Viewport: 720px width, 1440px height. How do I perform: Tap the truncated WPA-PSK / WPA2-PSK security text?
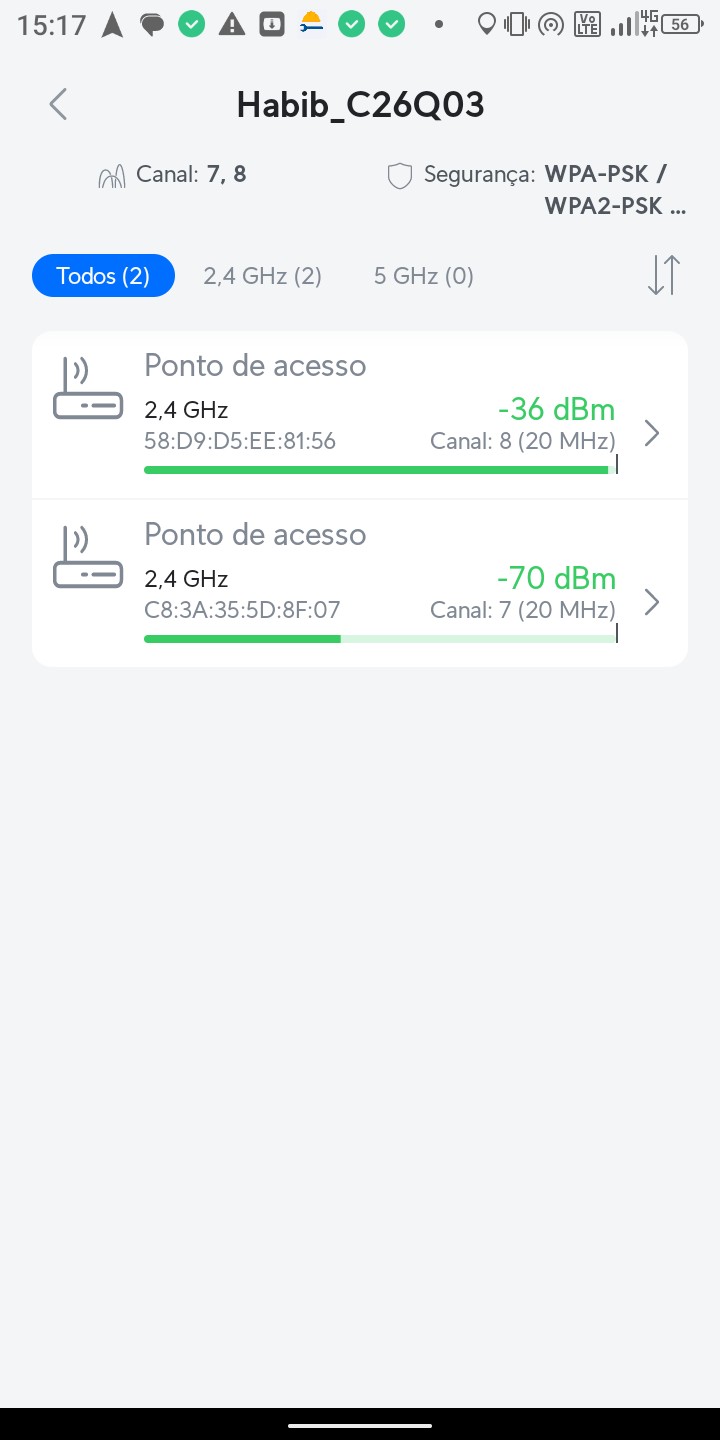[606, 190]
